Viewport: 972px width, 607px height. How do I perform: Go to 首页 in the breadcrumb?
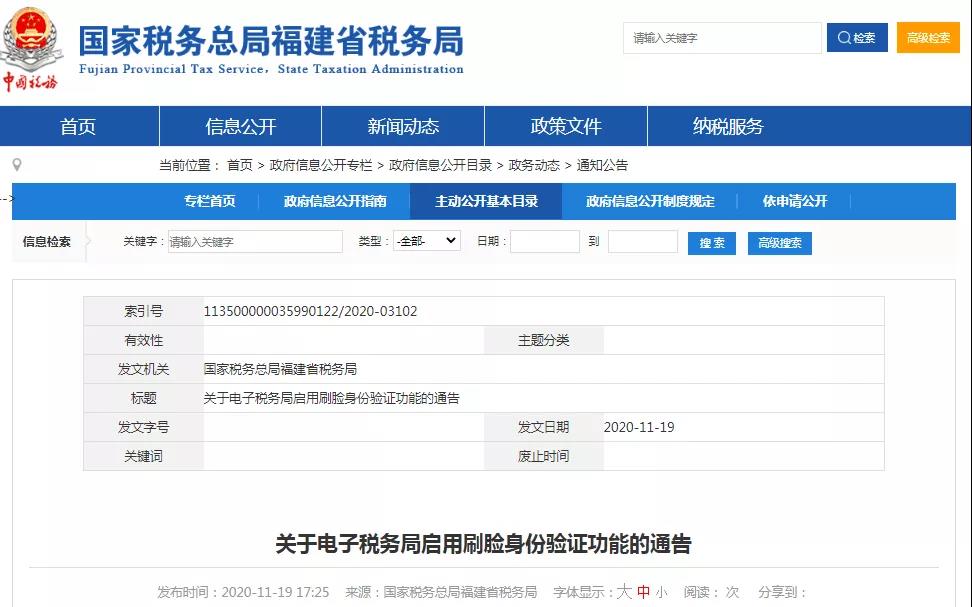pyautogui.click(x=240, y=165)
